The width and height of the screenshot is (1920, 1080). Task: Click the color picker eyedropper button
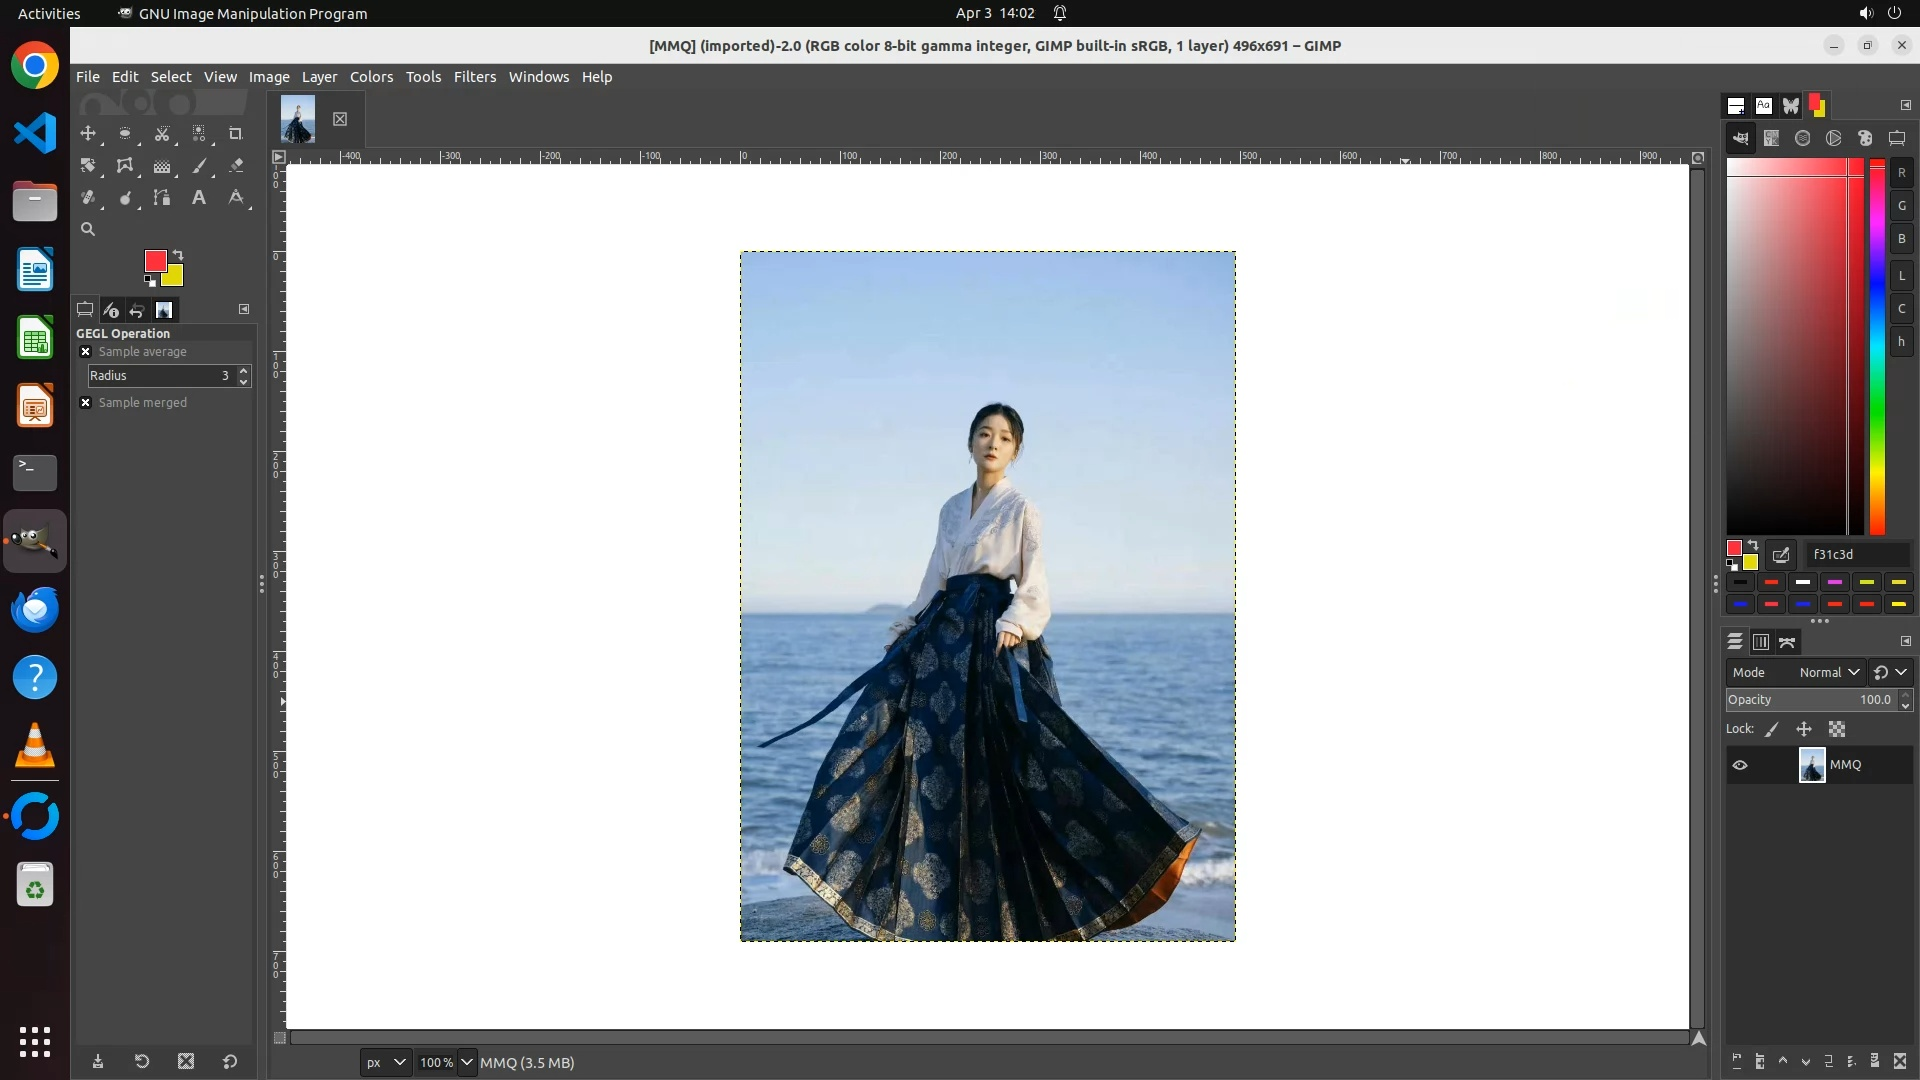(x=1781, y=555)
